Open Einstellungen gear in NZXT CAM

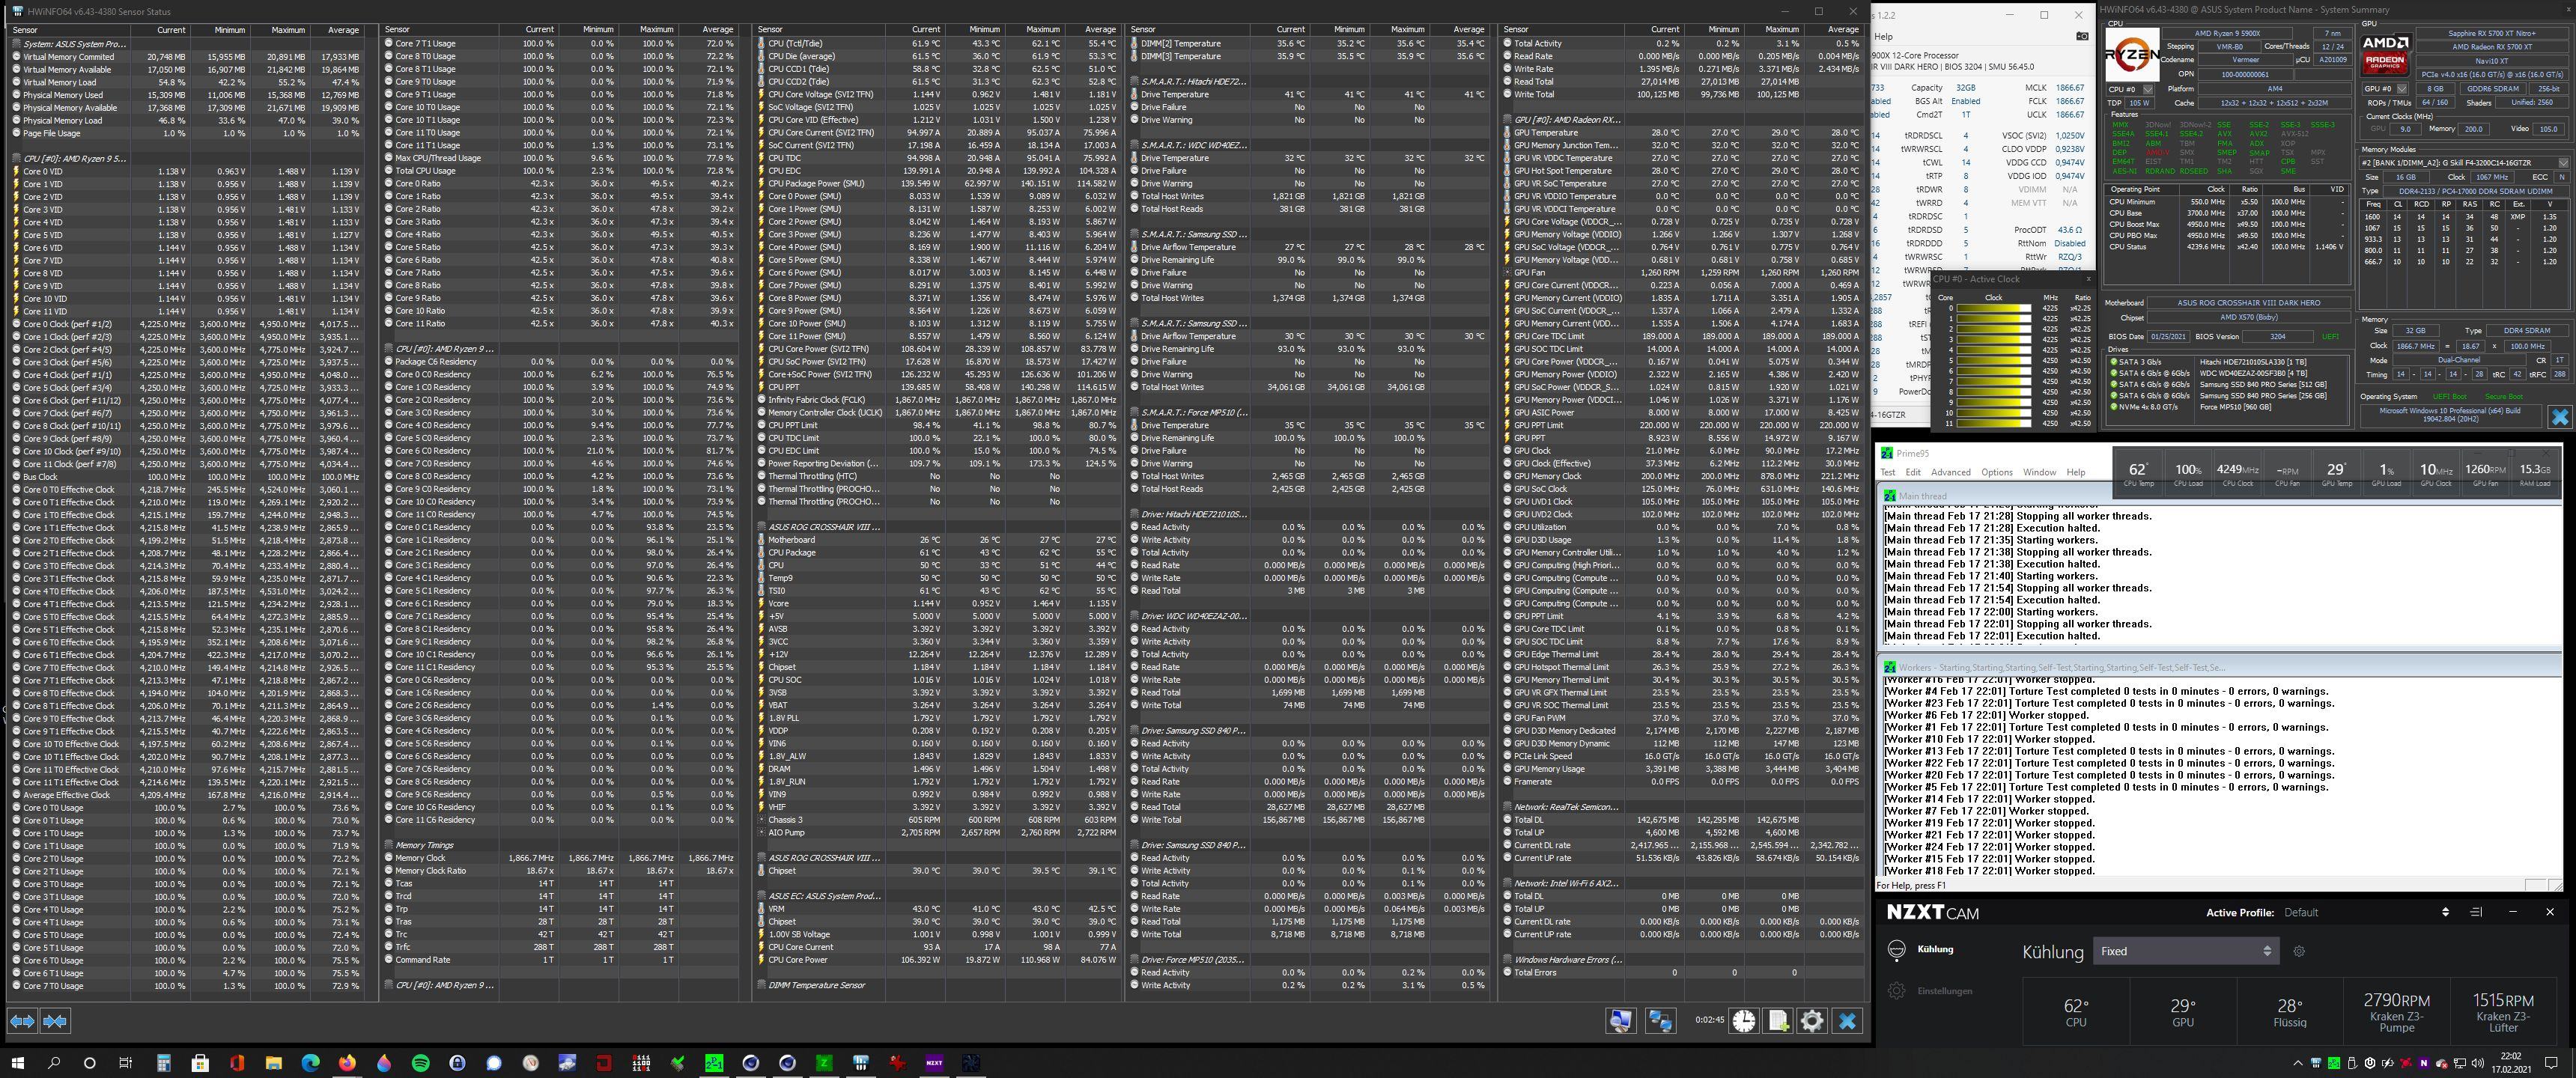click(1896, 991)
